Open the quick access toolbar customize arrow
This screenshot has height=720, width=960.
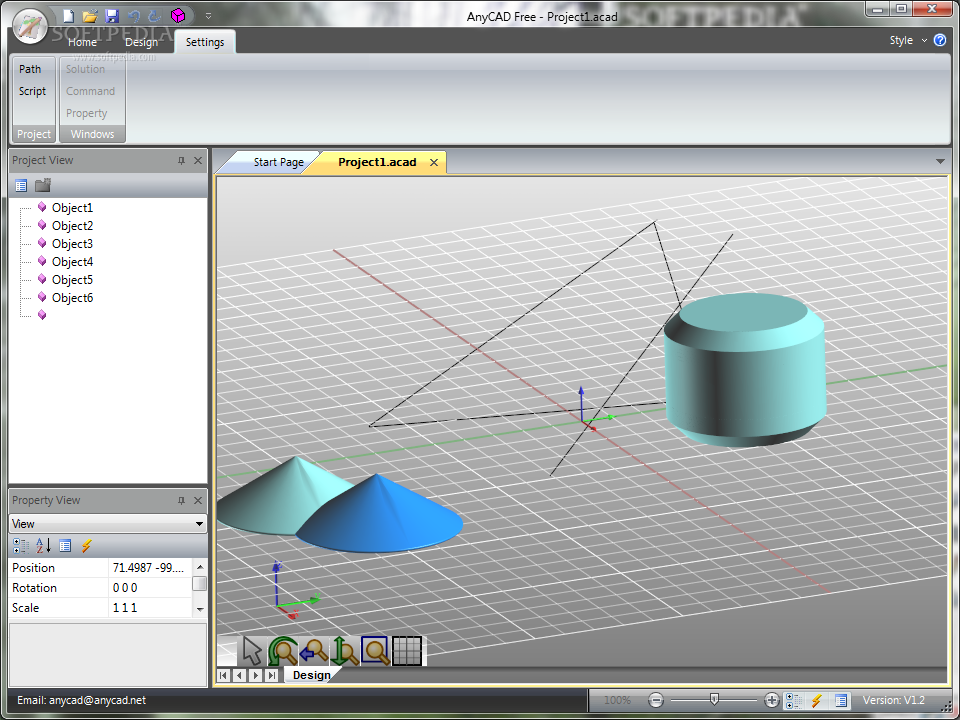tap(208, 16)
